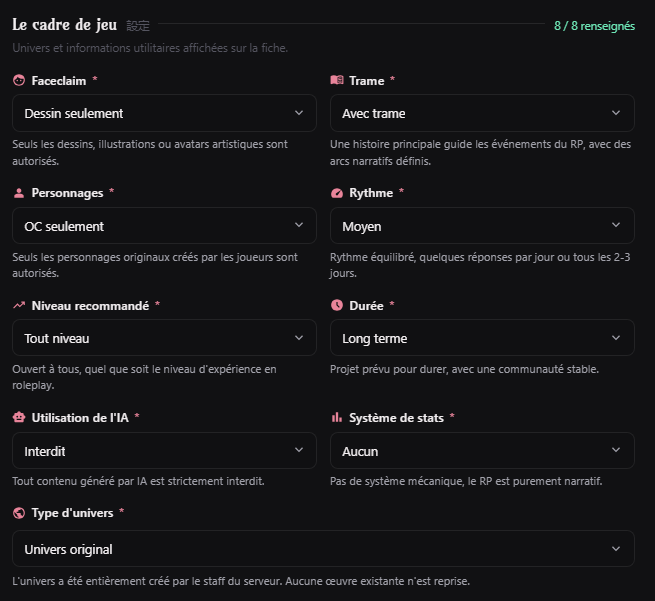Click the person icon beside Personnages
Viewport: 655px width, 601px height.
(19, 193)
